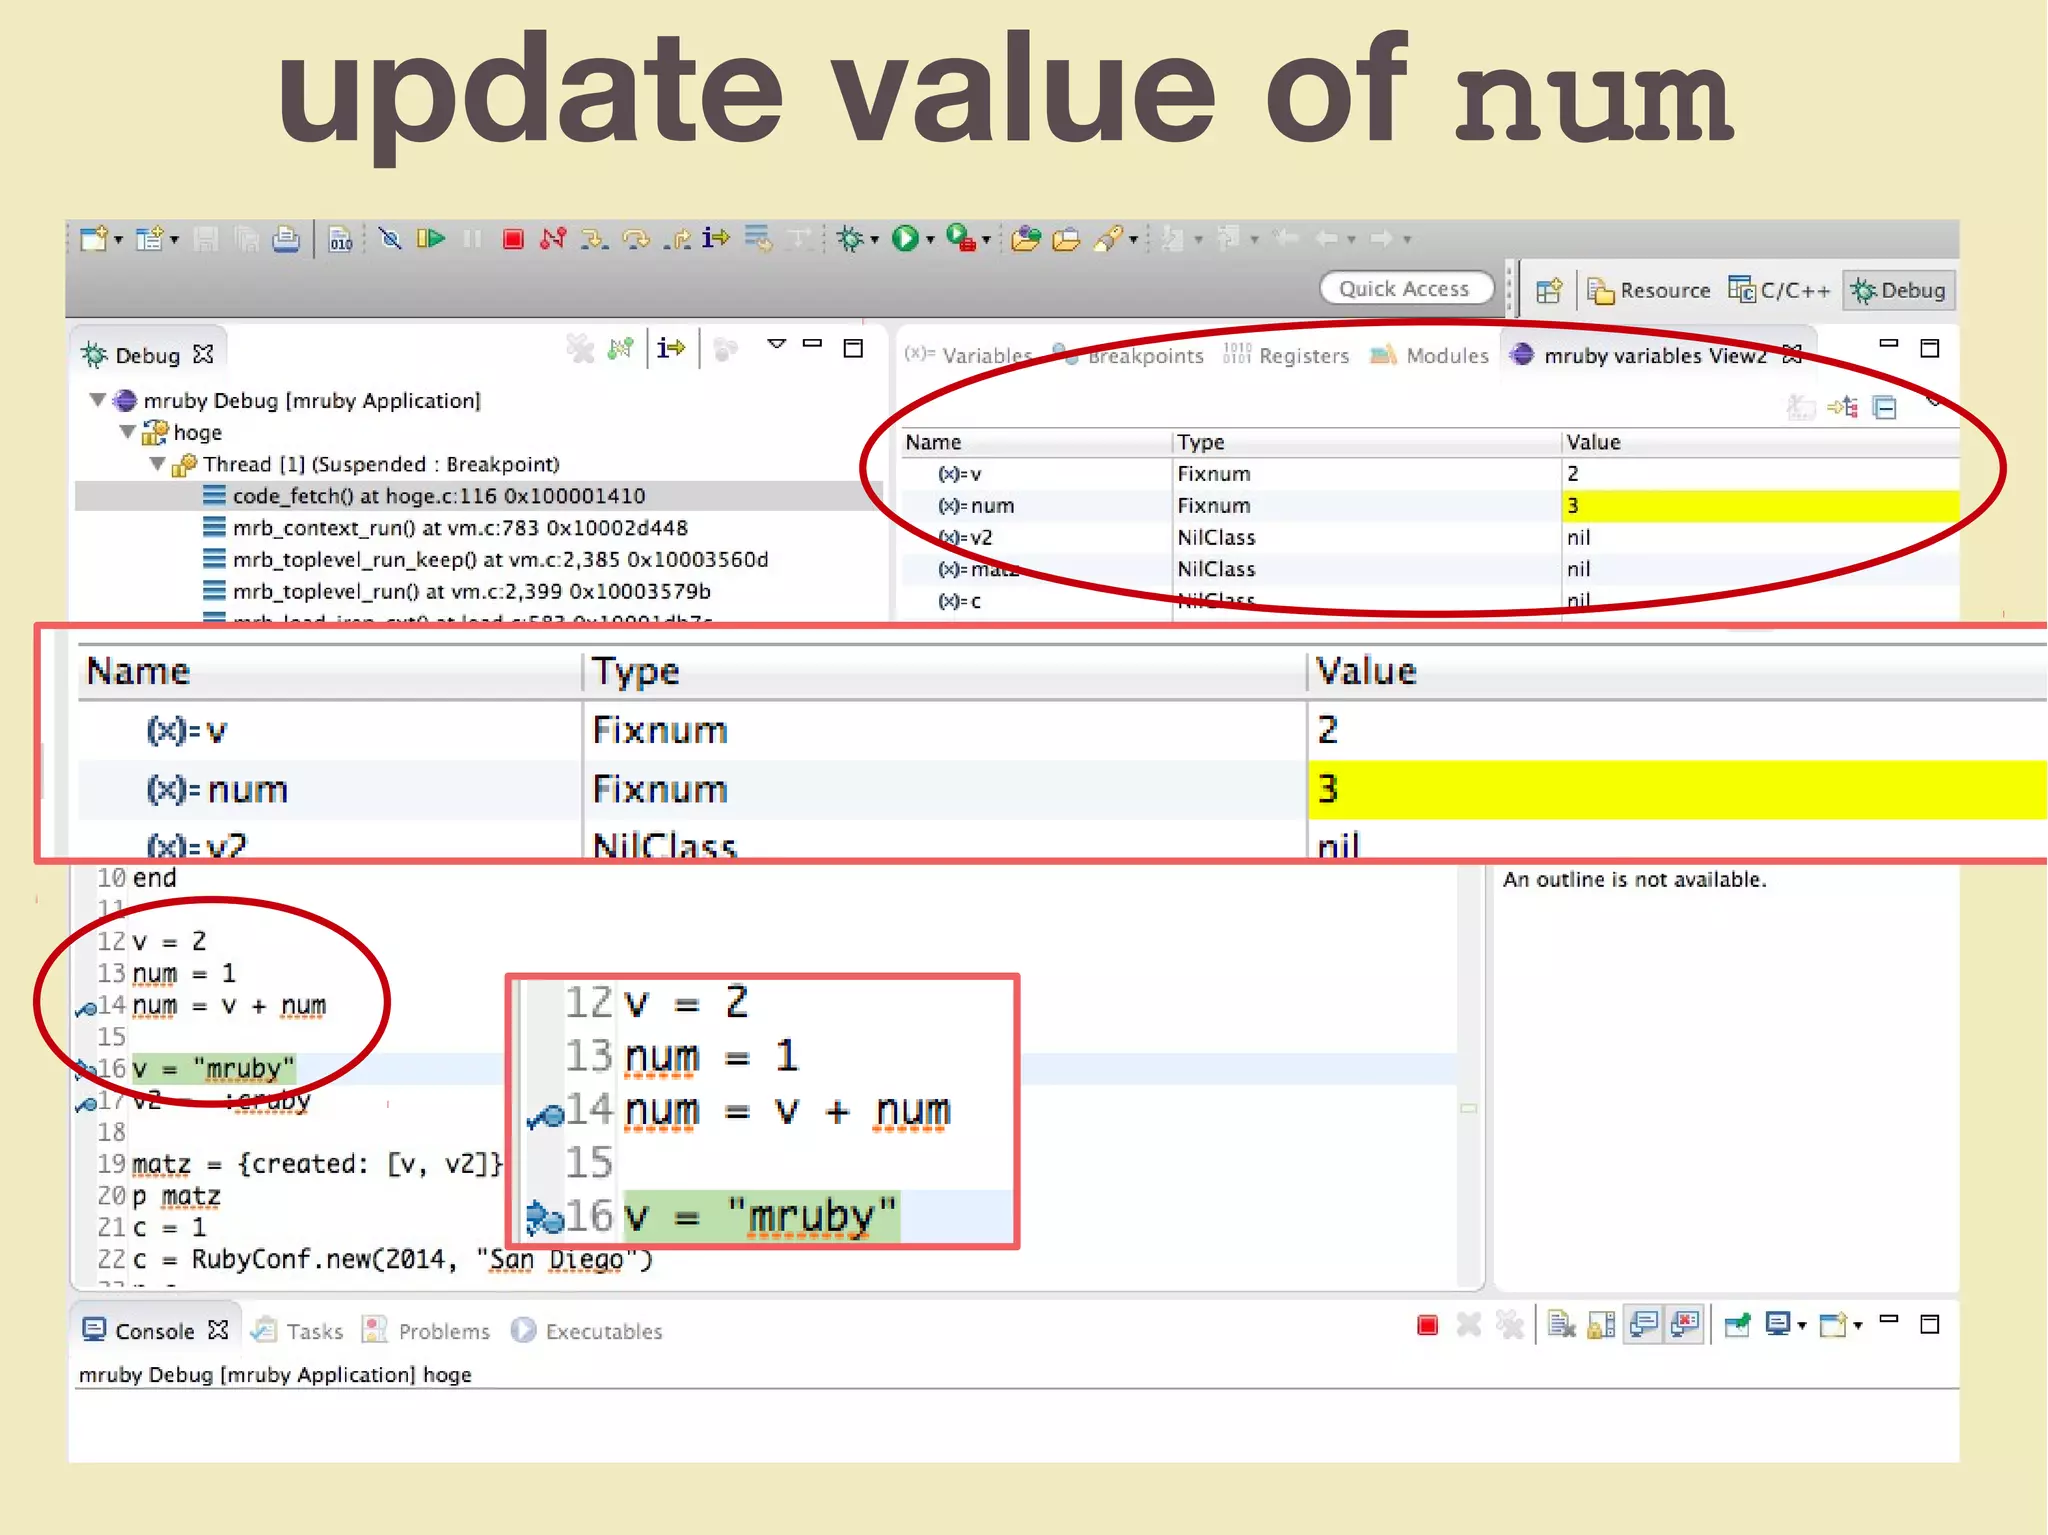Switch to the Executables tab

click(587, 1331)
